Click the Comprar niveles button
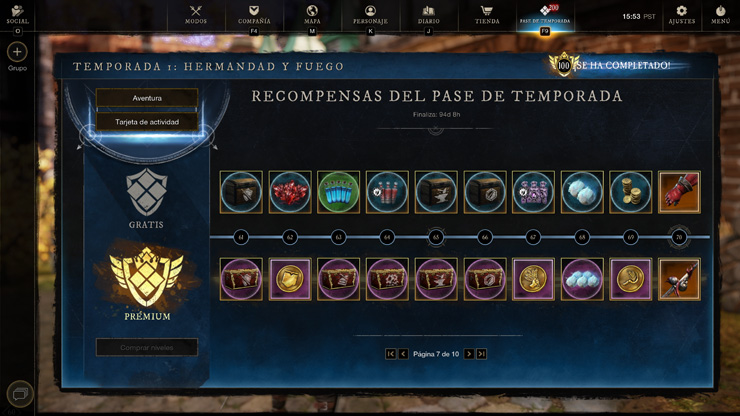Viewport: 740px width, 416px height. [147, 348]
